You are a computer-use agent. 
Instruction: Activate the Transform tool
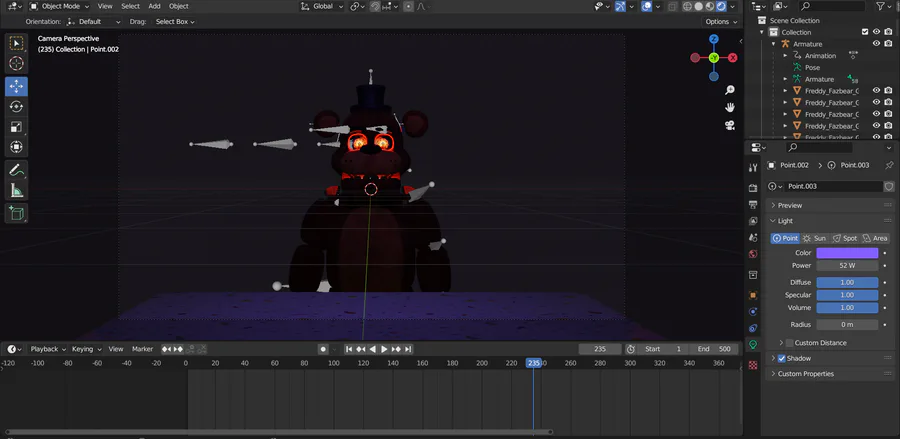click(x=16, y=147)
